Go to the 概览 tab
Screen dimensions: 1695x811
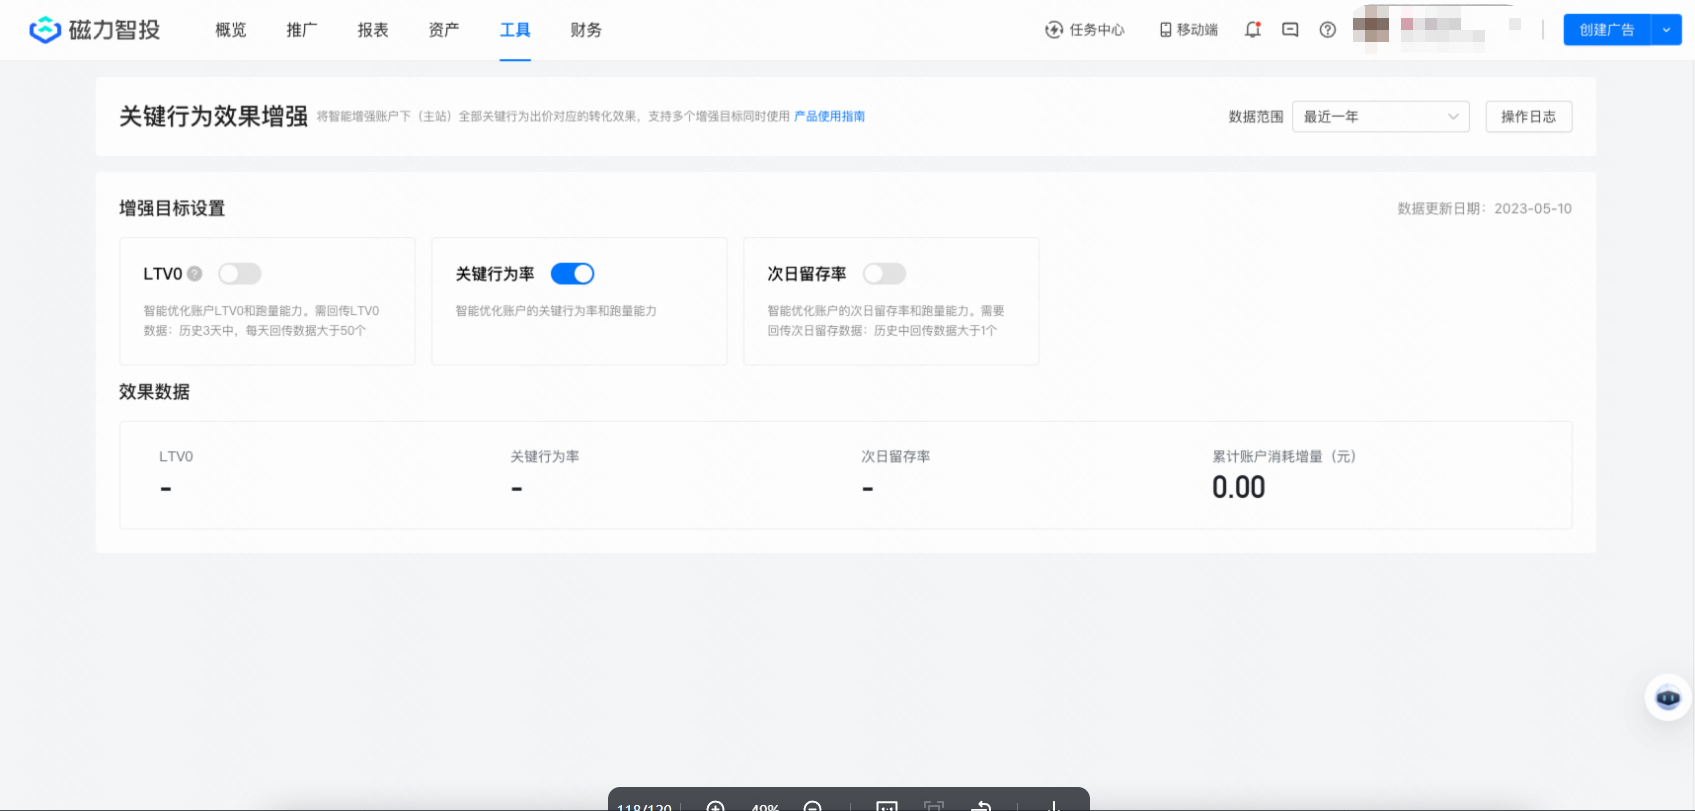point(231,30)
